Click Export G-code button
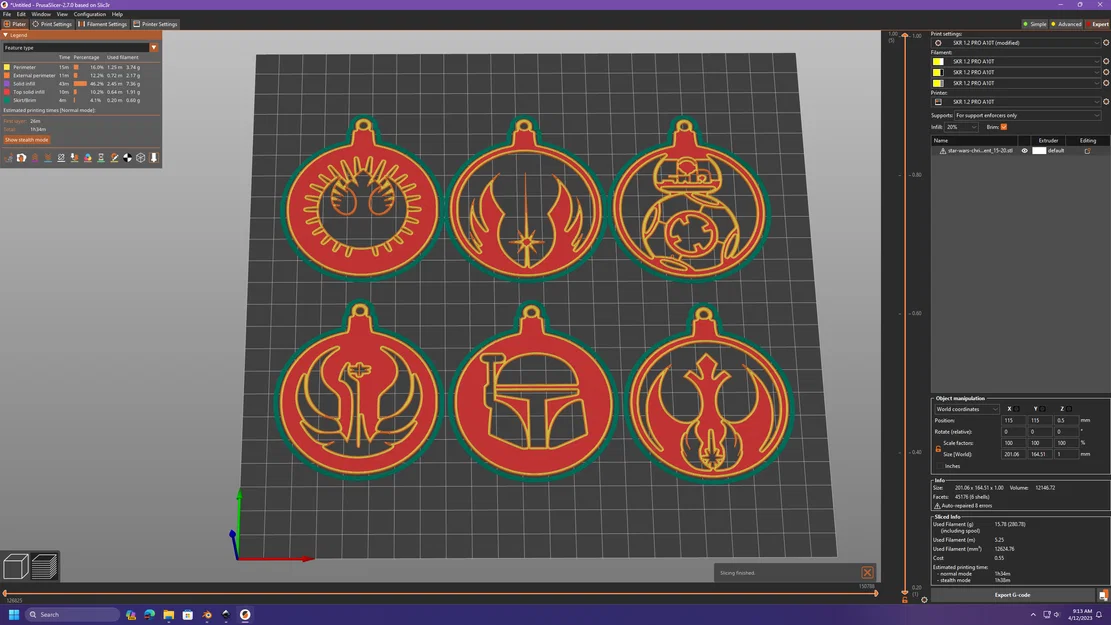The image size is (1111, 625). pos(1013,595)
